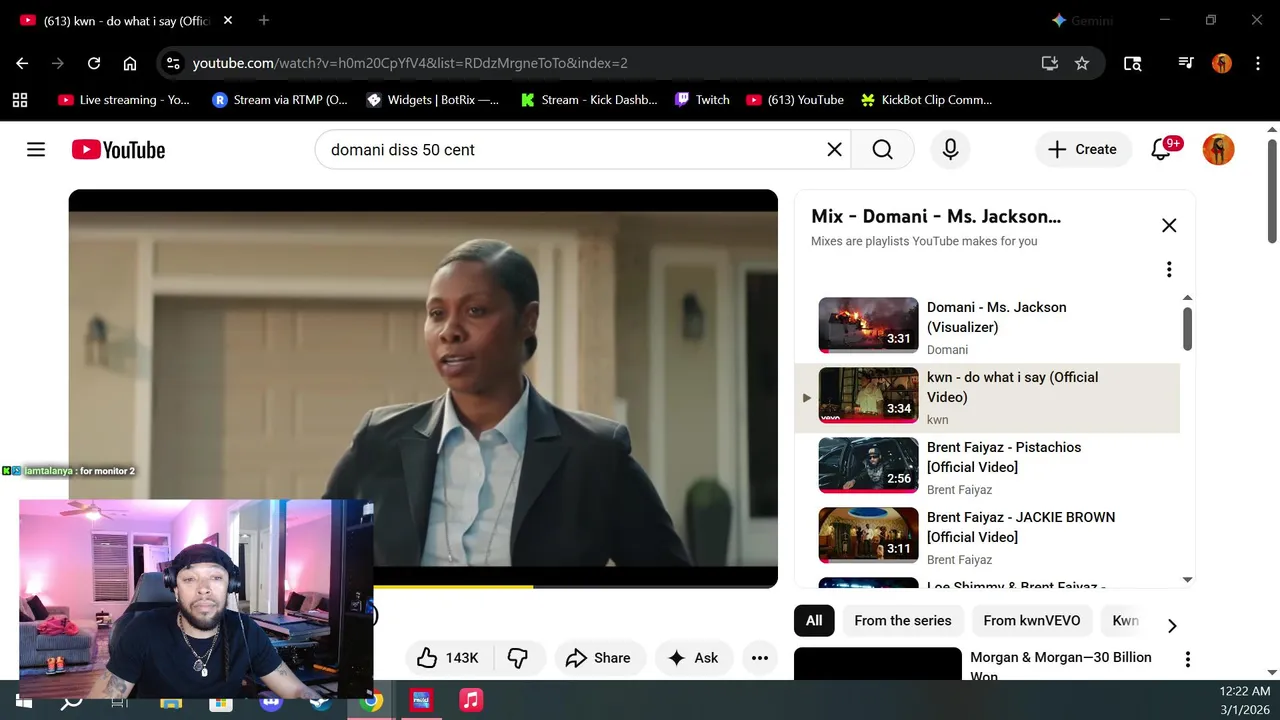Viewport: 1280px width, 720px height.
Task: Click the playlist scrollbar thumb
Action: click(x=1187, y=328)
